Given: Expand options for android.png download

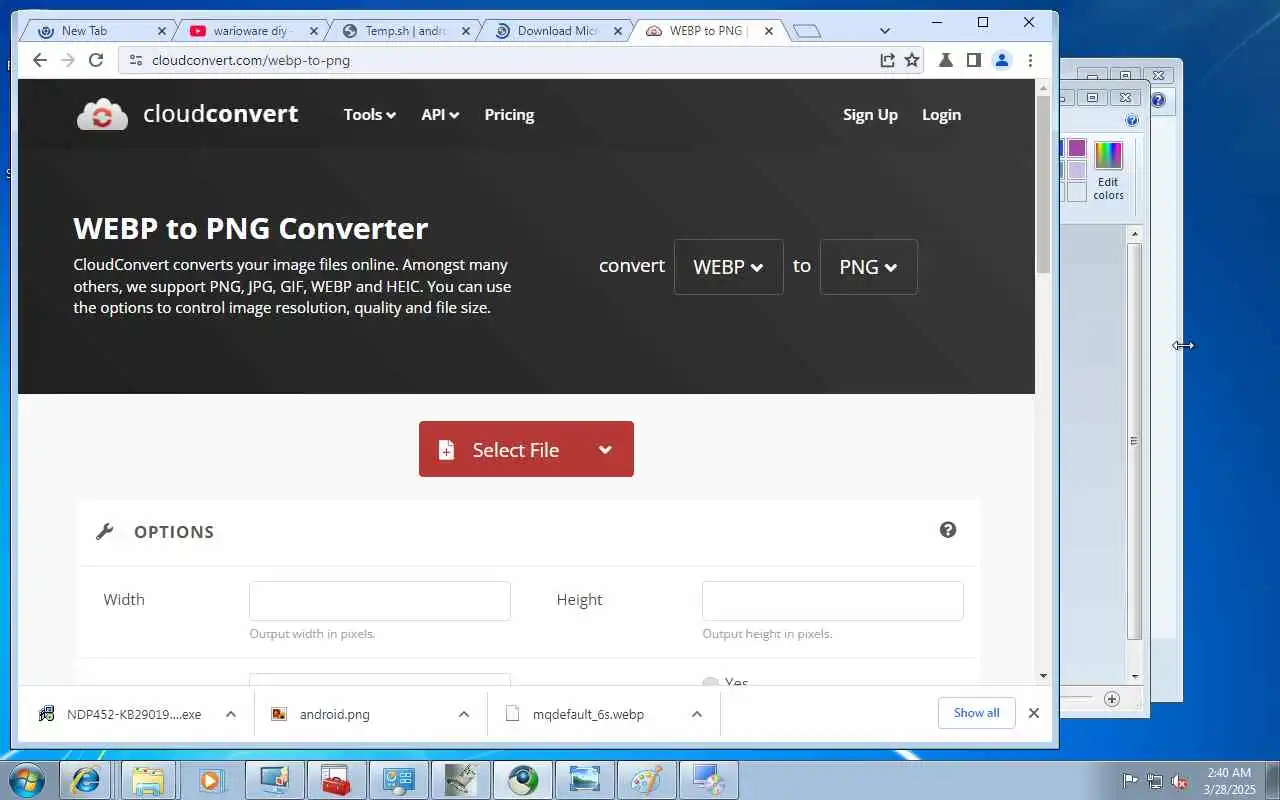Looking at the screenshot, I should pos(464,714).
